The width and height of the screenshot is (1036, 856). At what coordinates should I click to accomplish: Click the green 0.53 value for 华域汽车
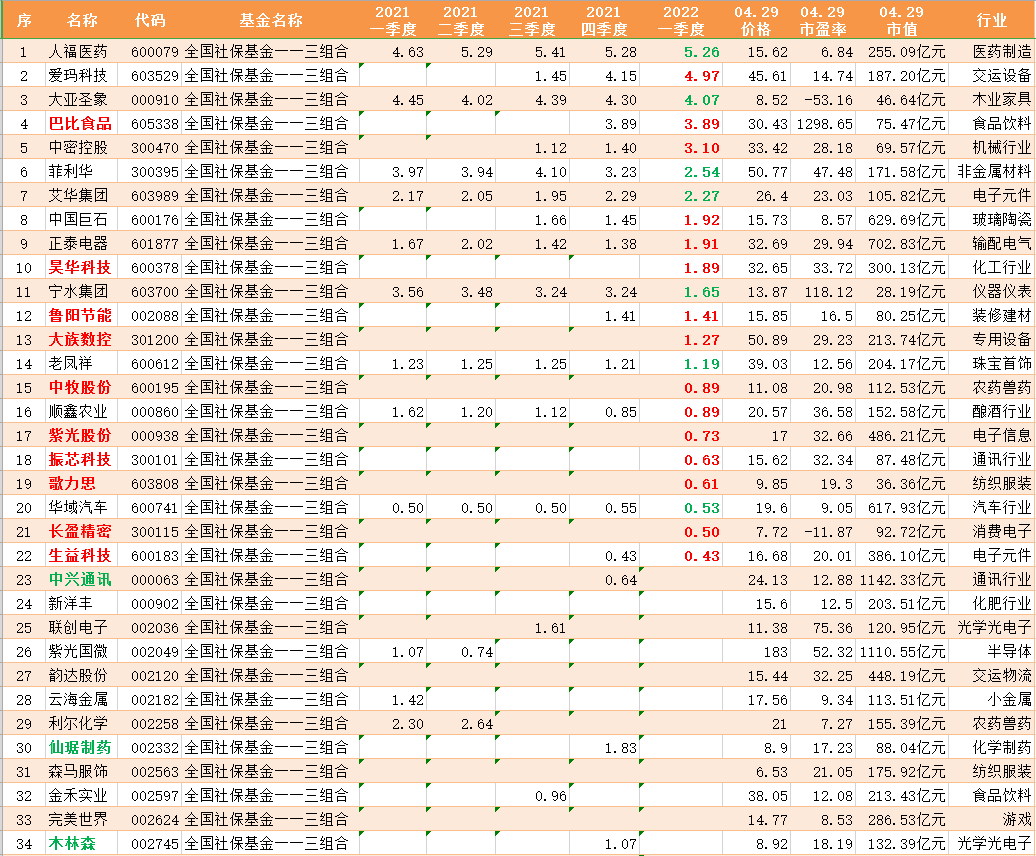click(702, 508)
